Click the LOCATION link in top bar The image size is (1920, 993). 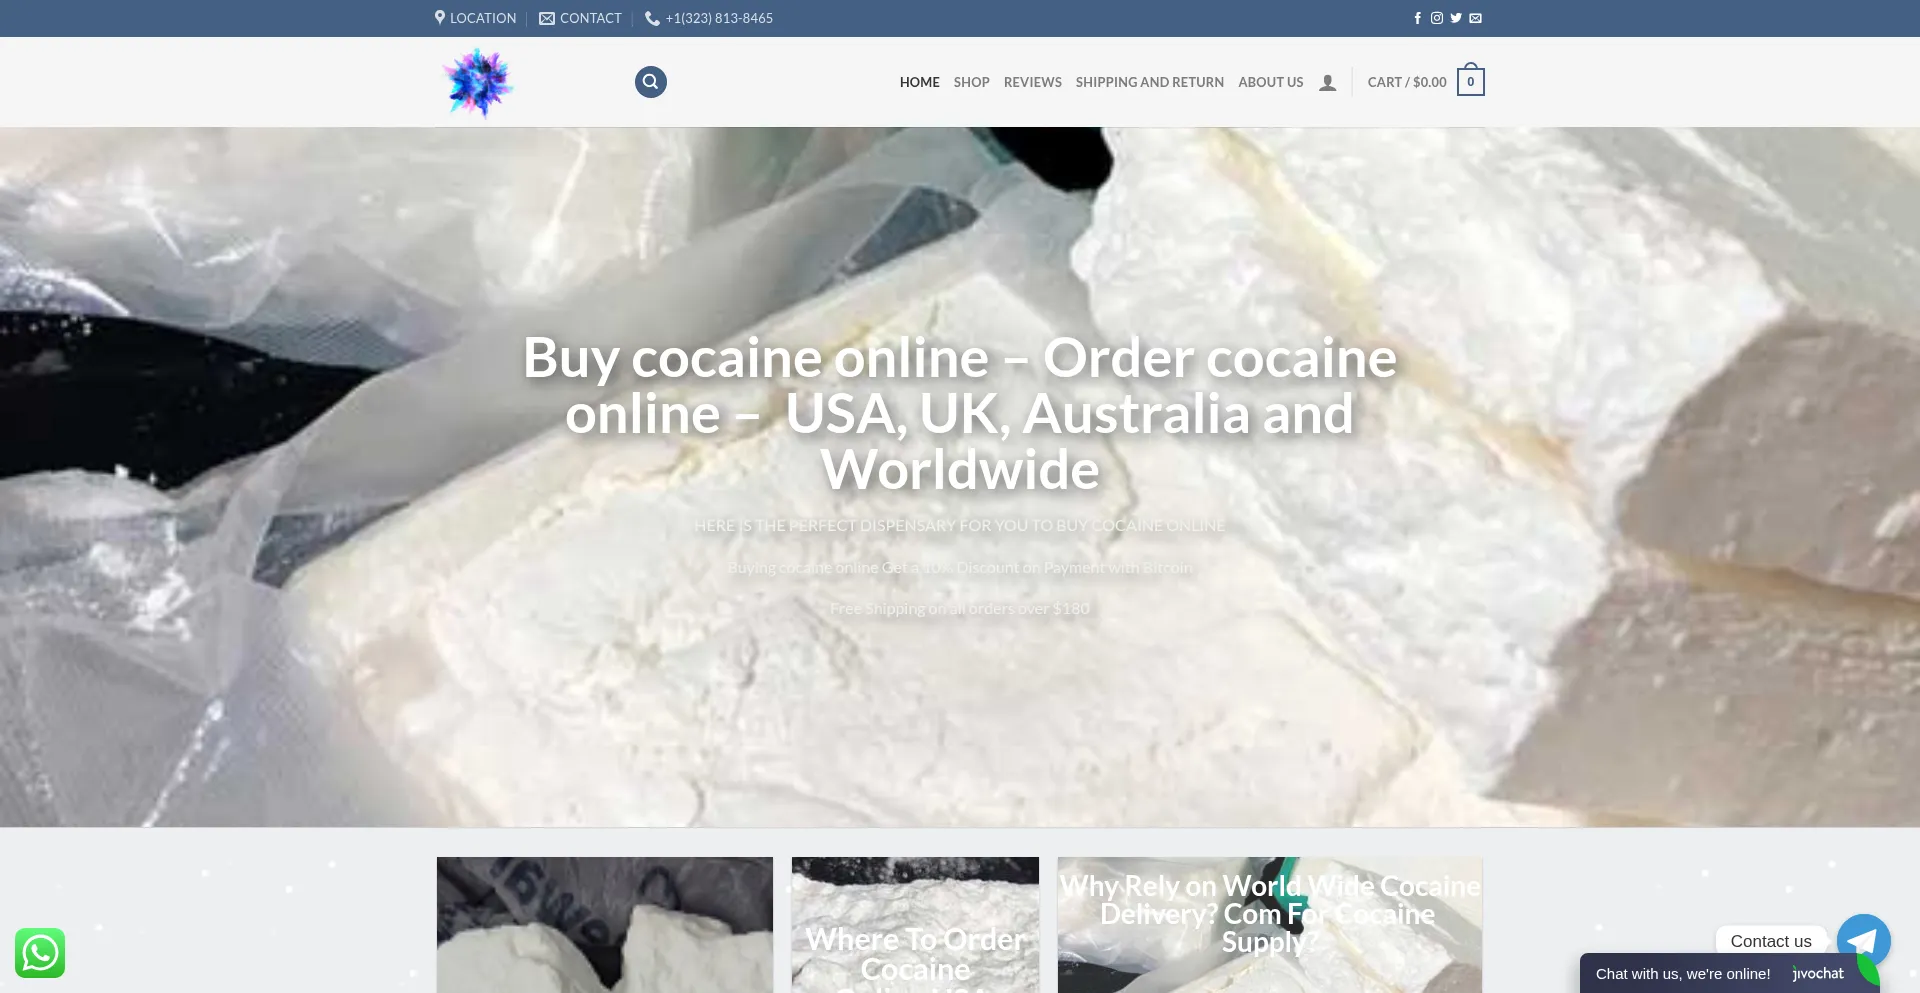click(476, 18)
